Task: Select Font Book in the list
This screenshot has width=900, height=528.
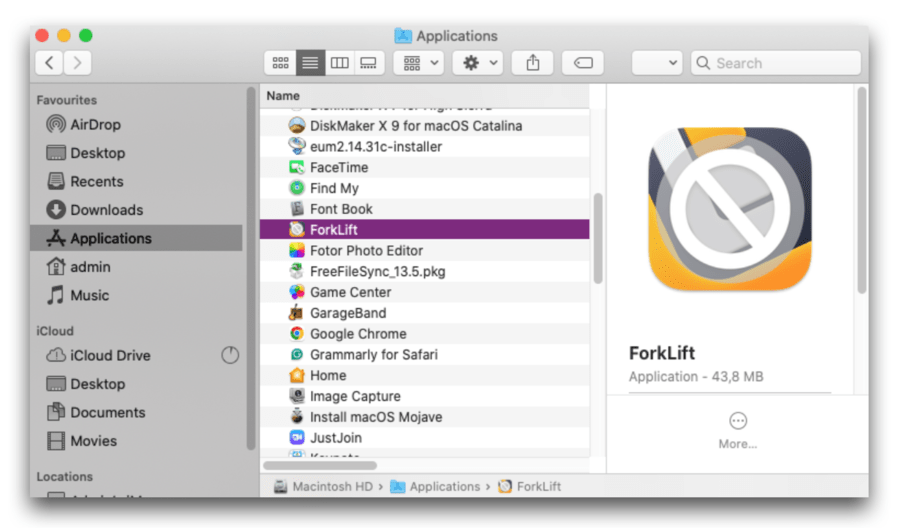Action: coord(425,209)
